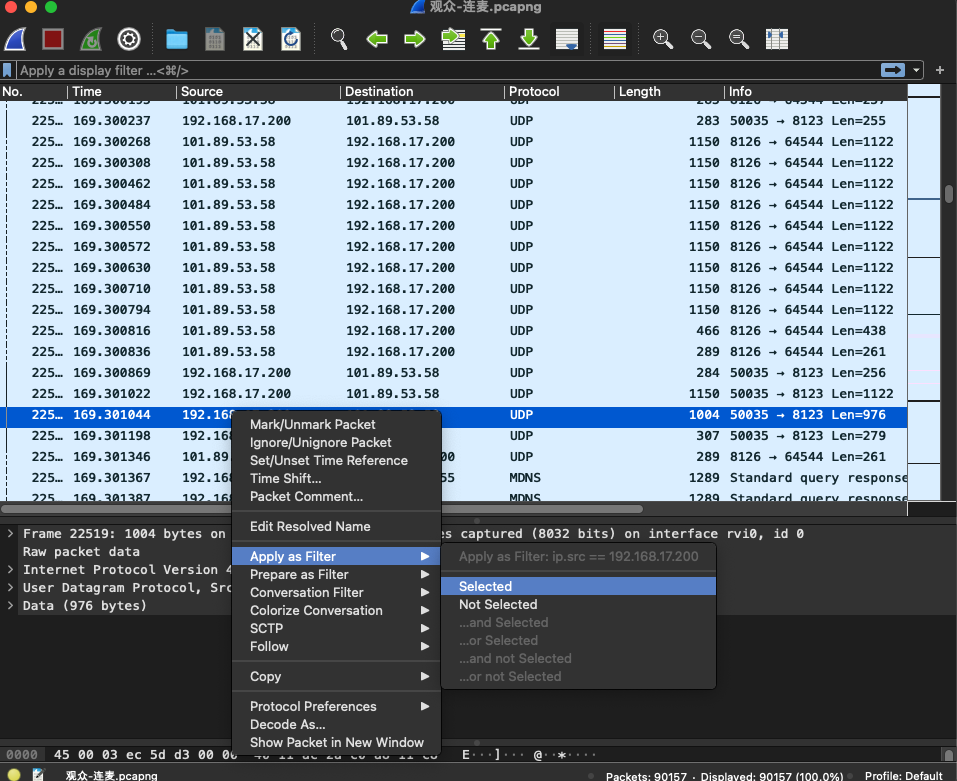Click the red stop capture icon
The width and height of the screenshot is (957, 781).
53,39
